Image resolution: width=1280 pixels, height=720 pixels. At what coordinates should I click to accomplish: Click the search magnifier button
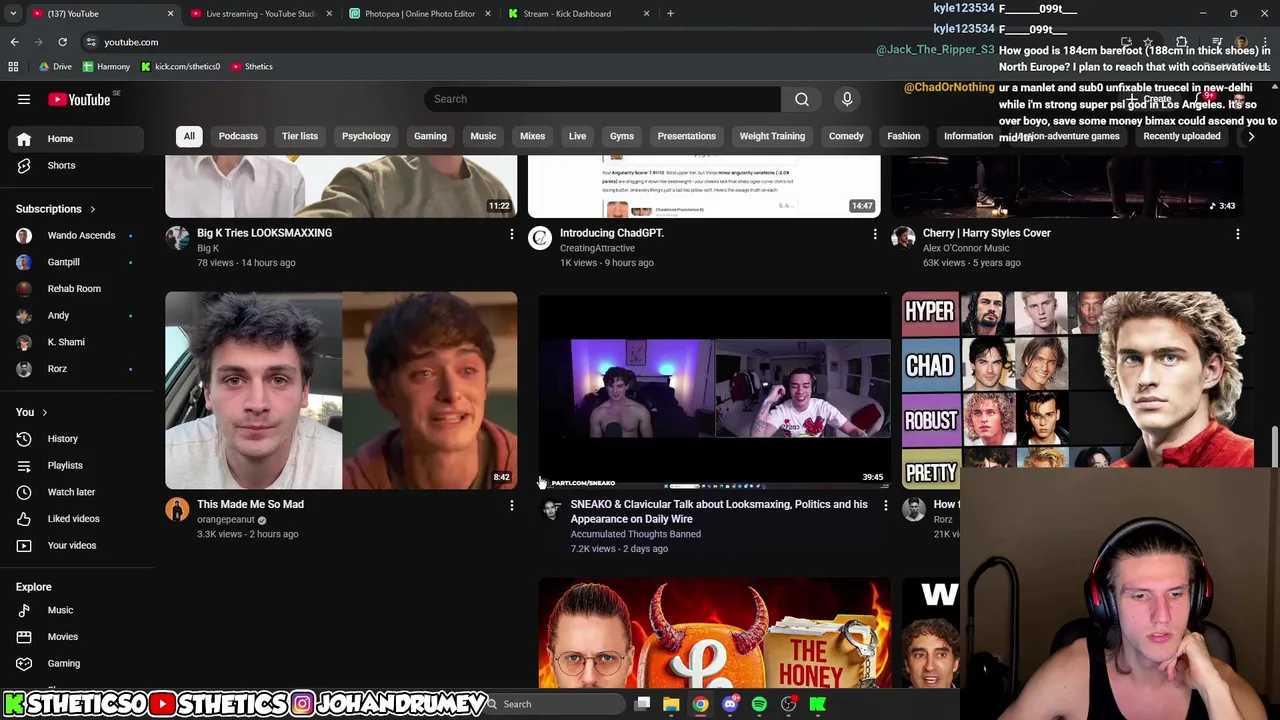(x=801, y=99)
